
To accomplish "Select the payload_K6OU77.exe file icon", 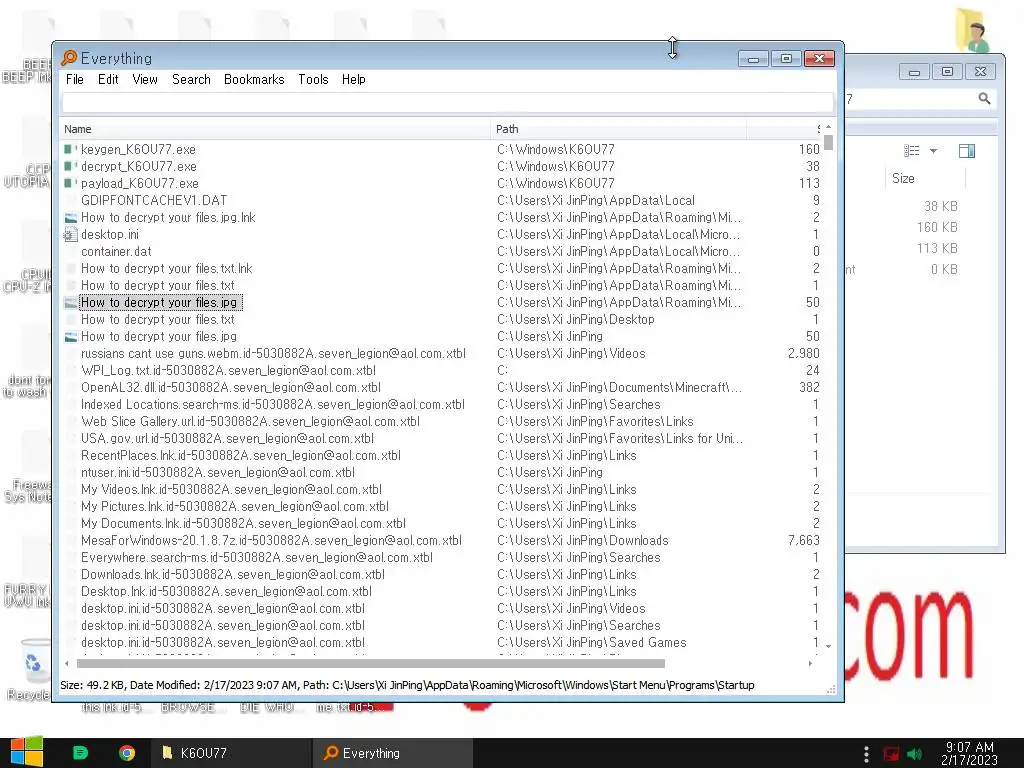I will coord(71,184).
